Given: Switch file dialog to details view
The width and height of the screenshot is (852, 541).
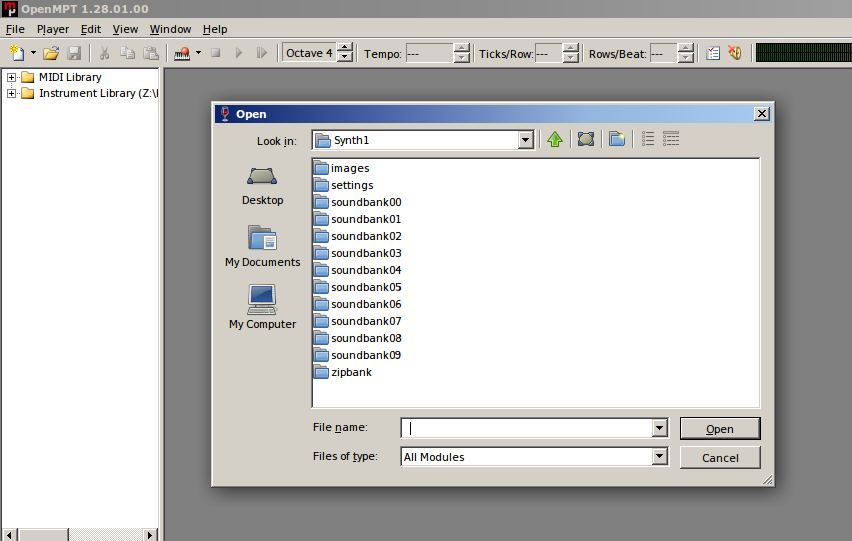Looking at the screenshot, I should (671, 140).
